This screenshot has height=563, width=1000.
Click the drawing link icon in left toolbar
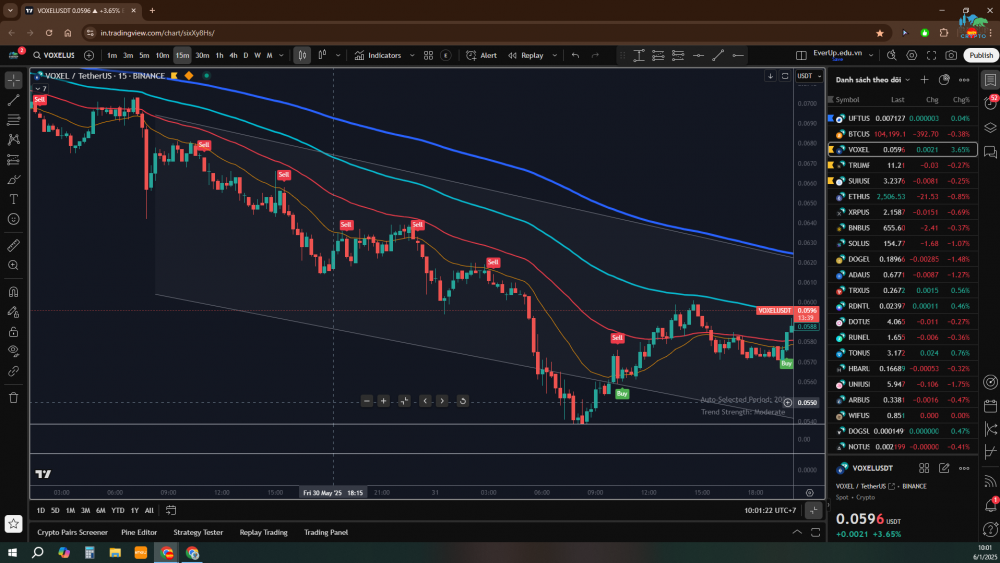click(x=13, y=371)
